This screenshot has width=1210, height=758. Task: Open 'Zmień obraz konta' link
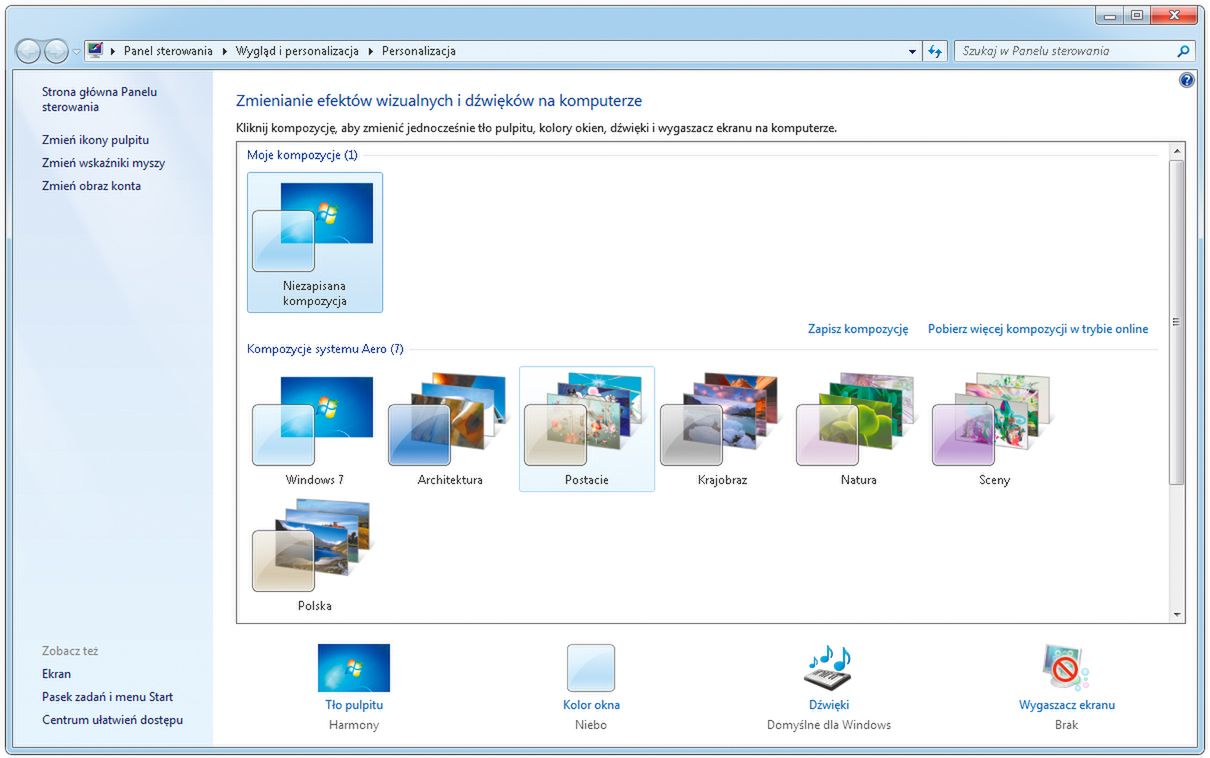(x=91, y=186)
